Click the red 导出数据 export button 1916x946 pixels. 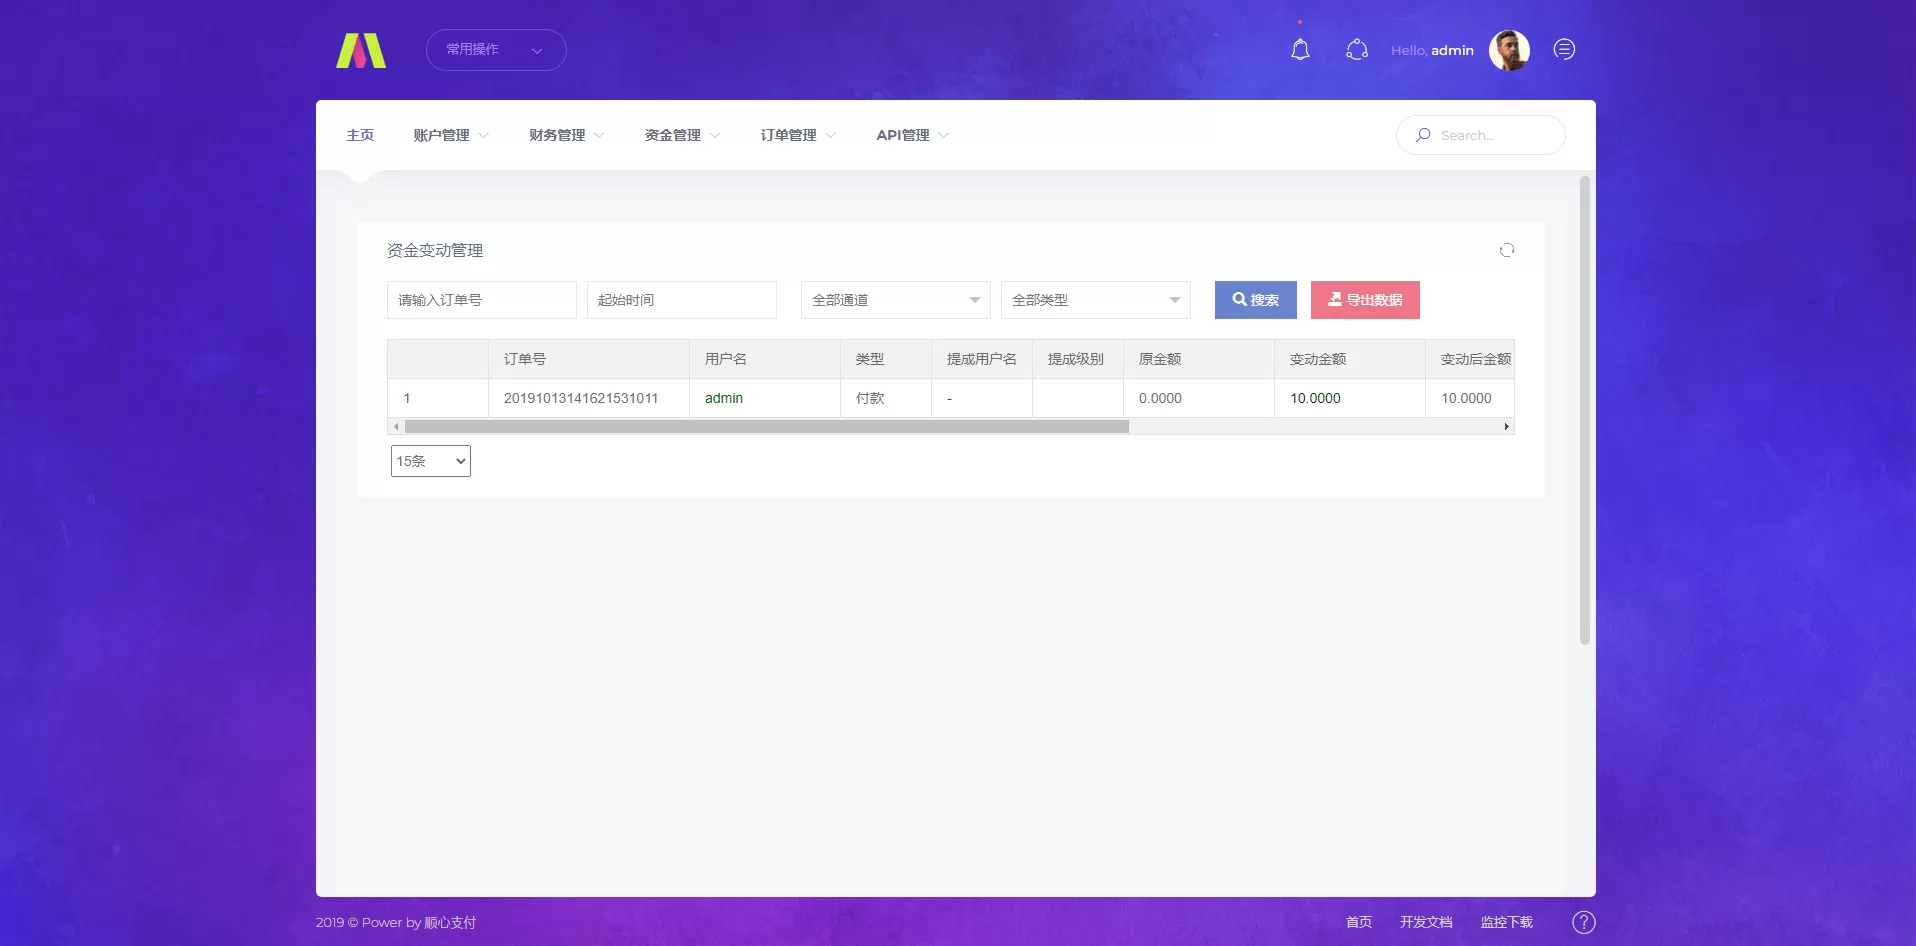coord(1364,300)
